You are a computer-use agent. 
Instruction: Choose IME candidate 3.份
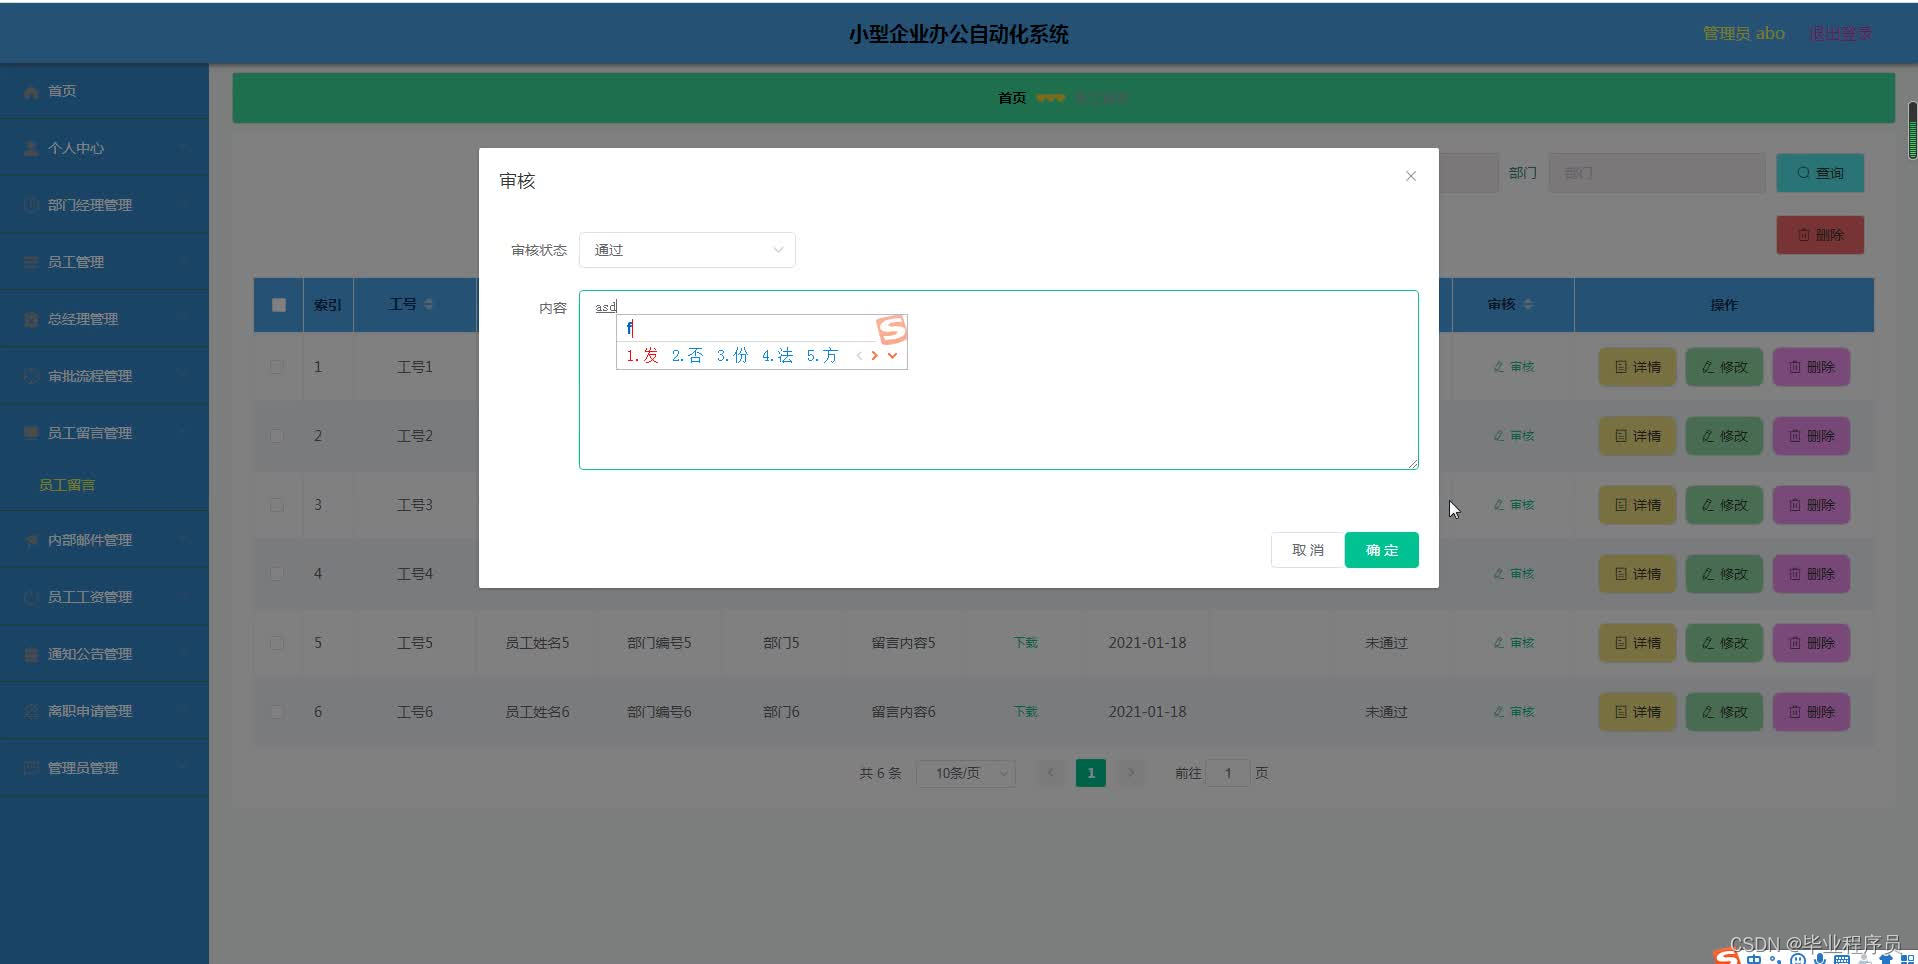click(x=732, y=356)
